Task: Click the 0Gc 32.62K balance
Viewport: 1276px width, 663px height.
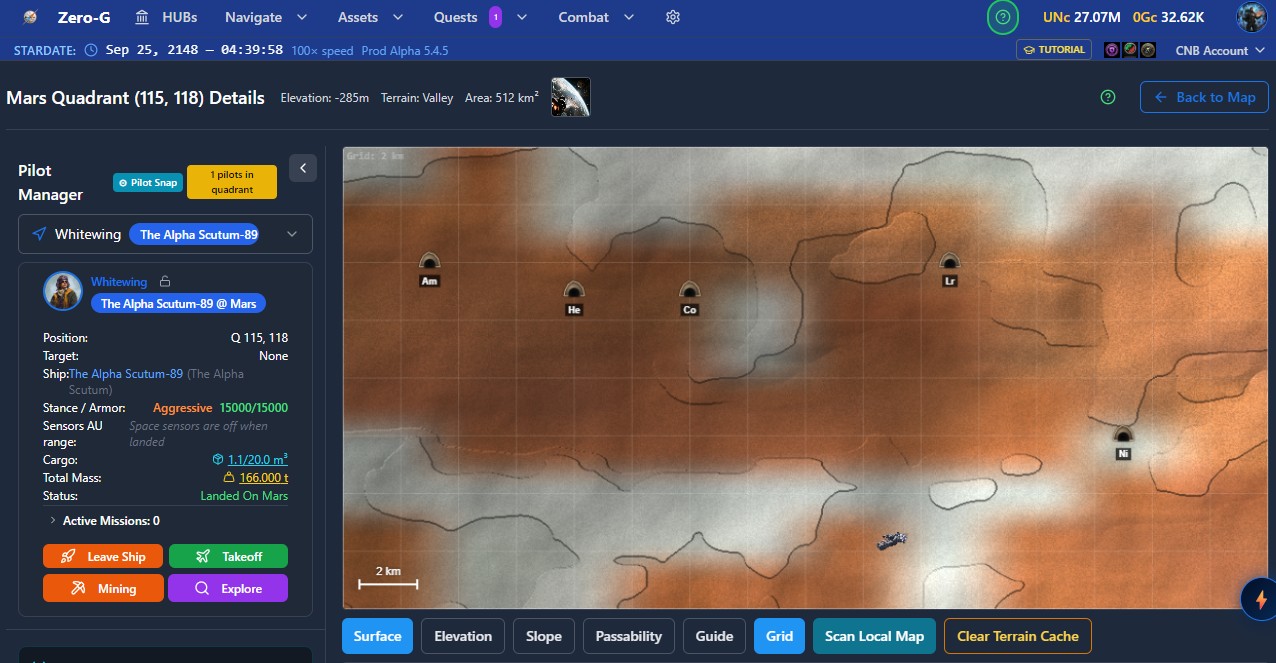Action: pyautogui.click(x=1169, y=17)
